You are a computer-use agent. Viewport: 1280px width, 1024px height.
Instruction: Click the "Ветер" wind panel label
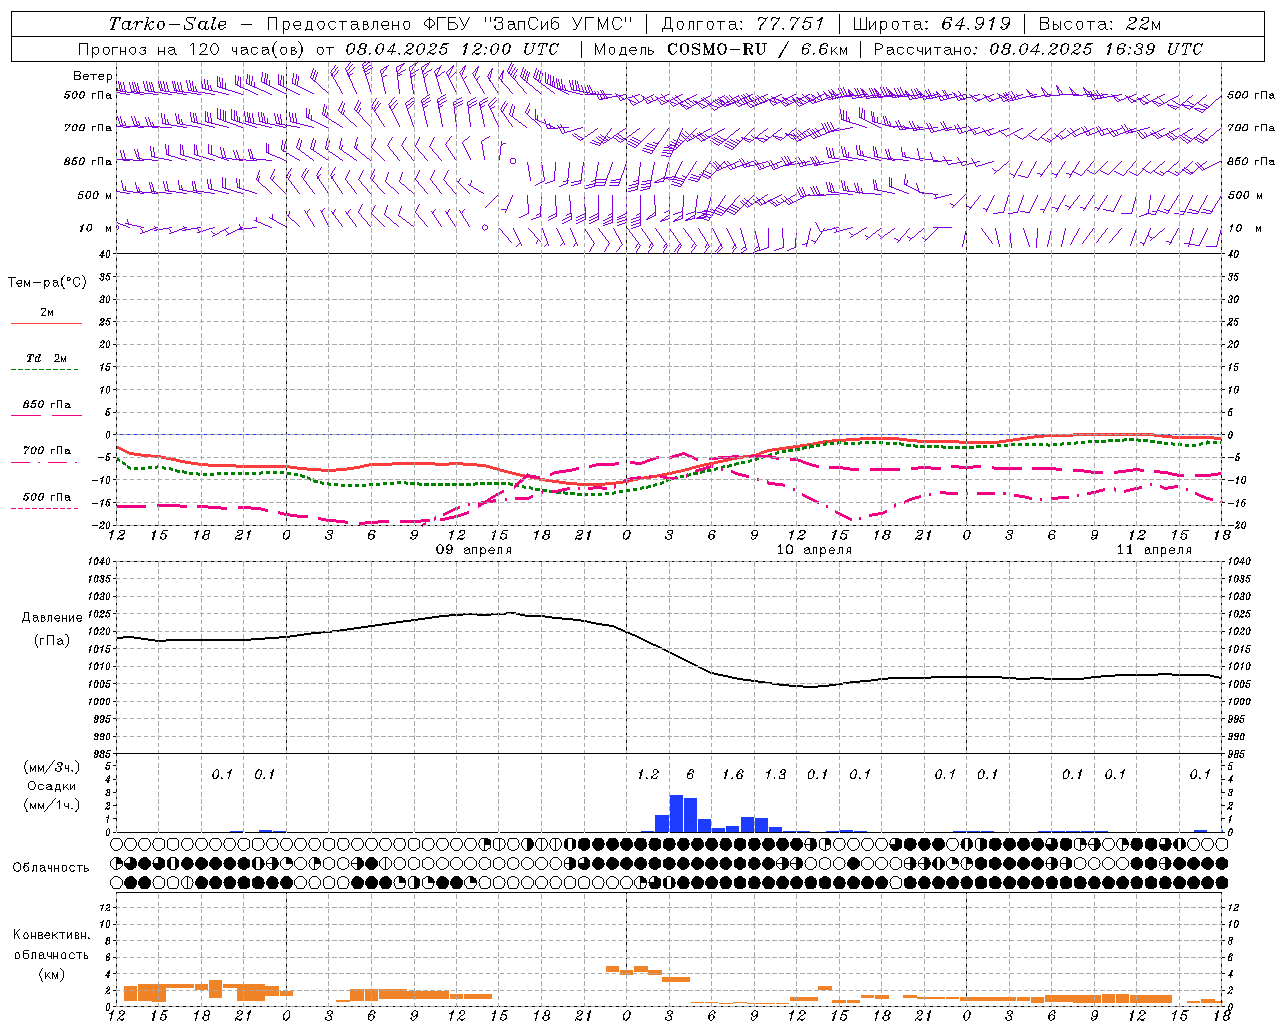93,76
